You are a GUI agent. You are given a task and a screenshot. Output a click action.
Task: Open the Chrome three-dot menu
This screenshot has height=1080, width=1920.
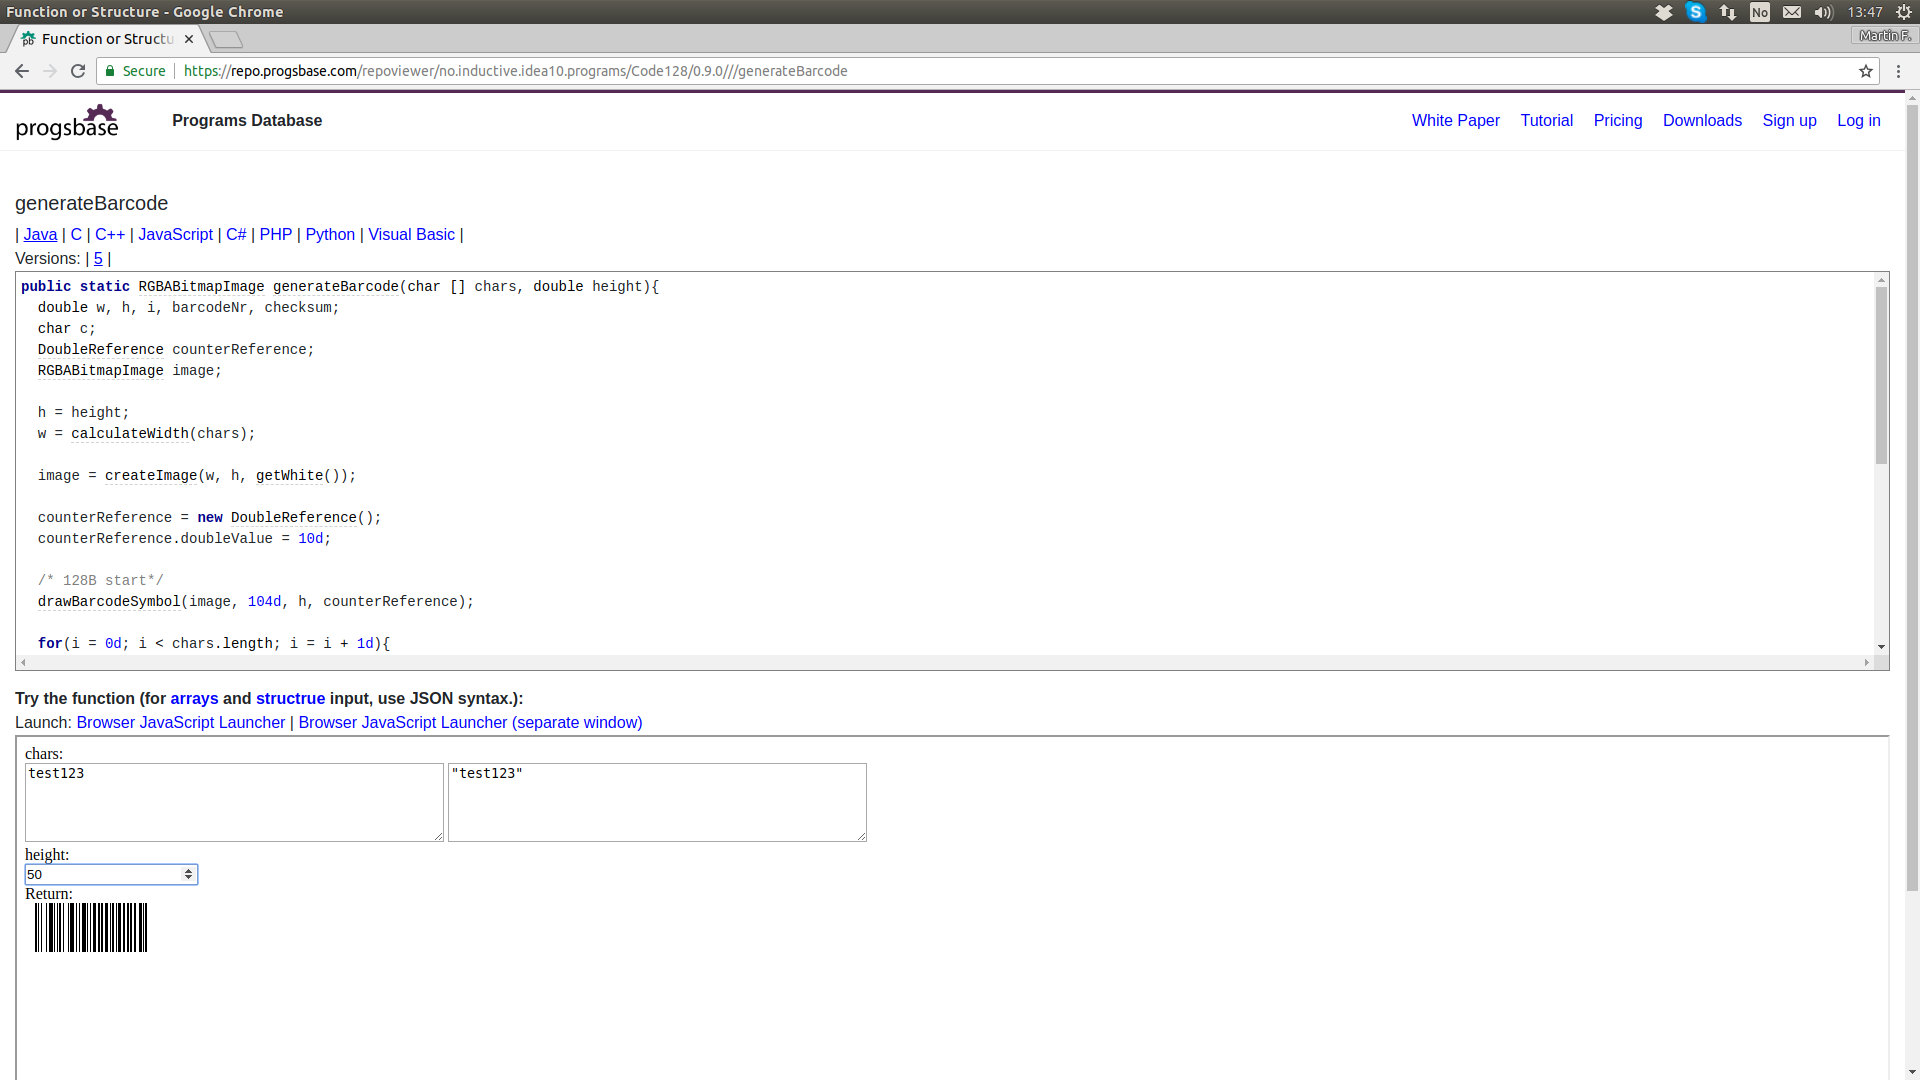click(x=1899, y=71)
